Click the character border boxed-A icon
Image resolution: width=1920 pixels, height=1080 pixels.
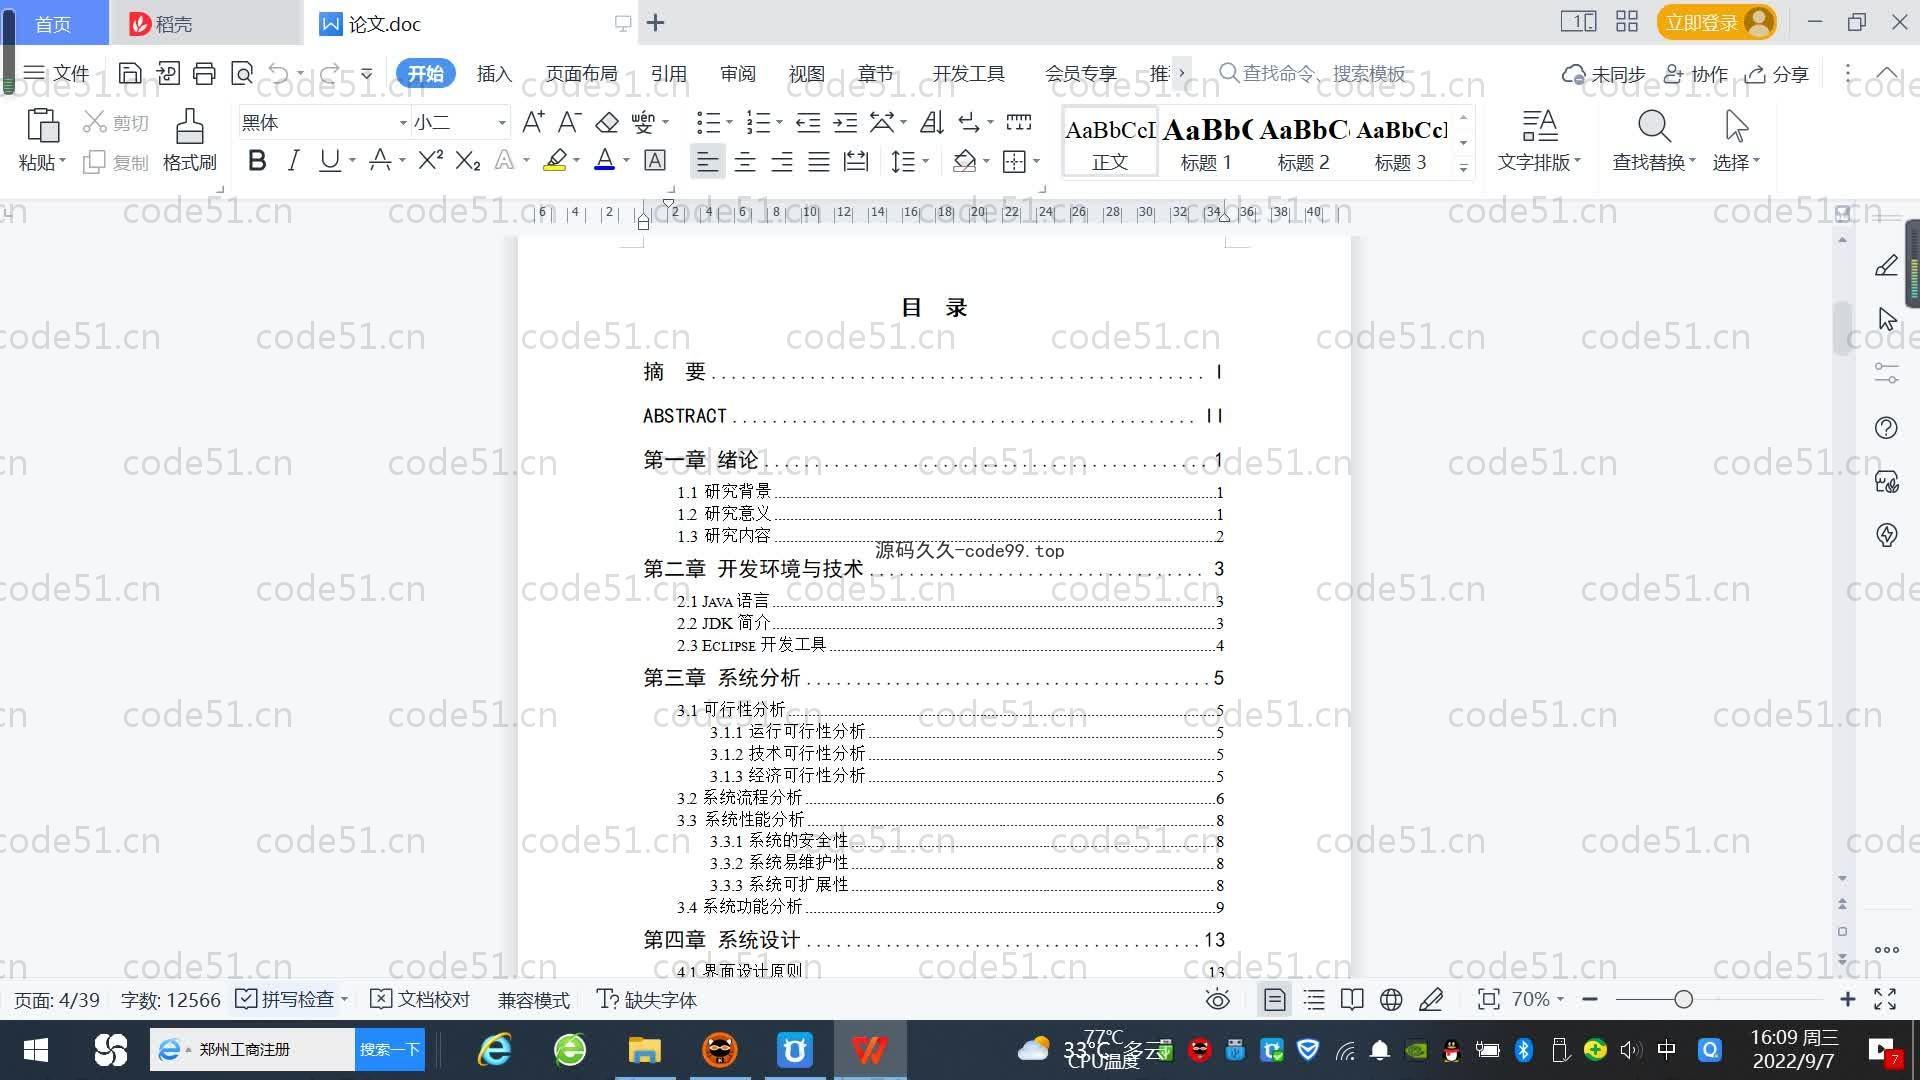coord(655,160)
